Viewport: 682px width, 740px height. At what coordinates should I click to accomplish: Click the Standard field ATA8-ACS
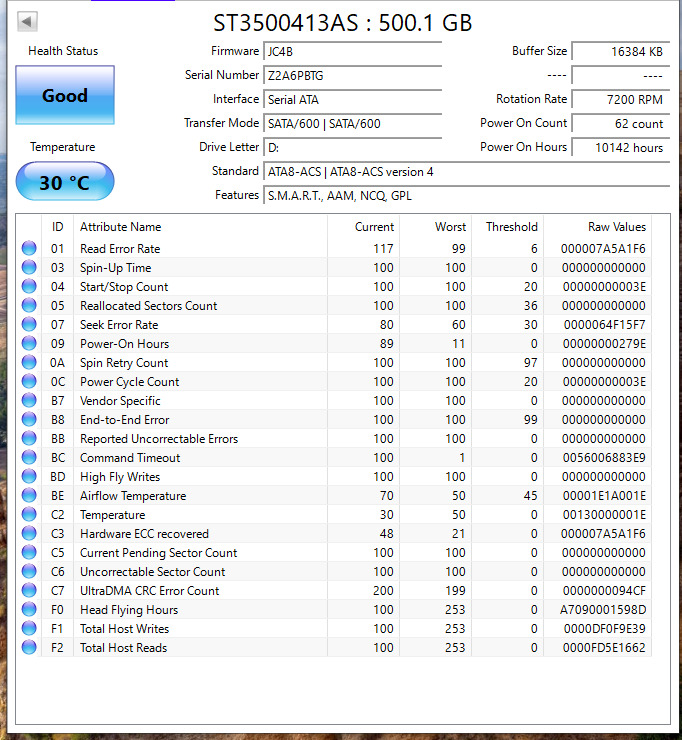pos(467,172)
